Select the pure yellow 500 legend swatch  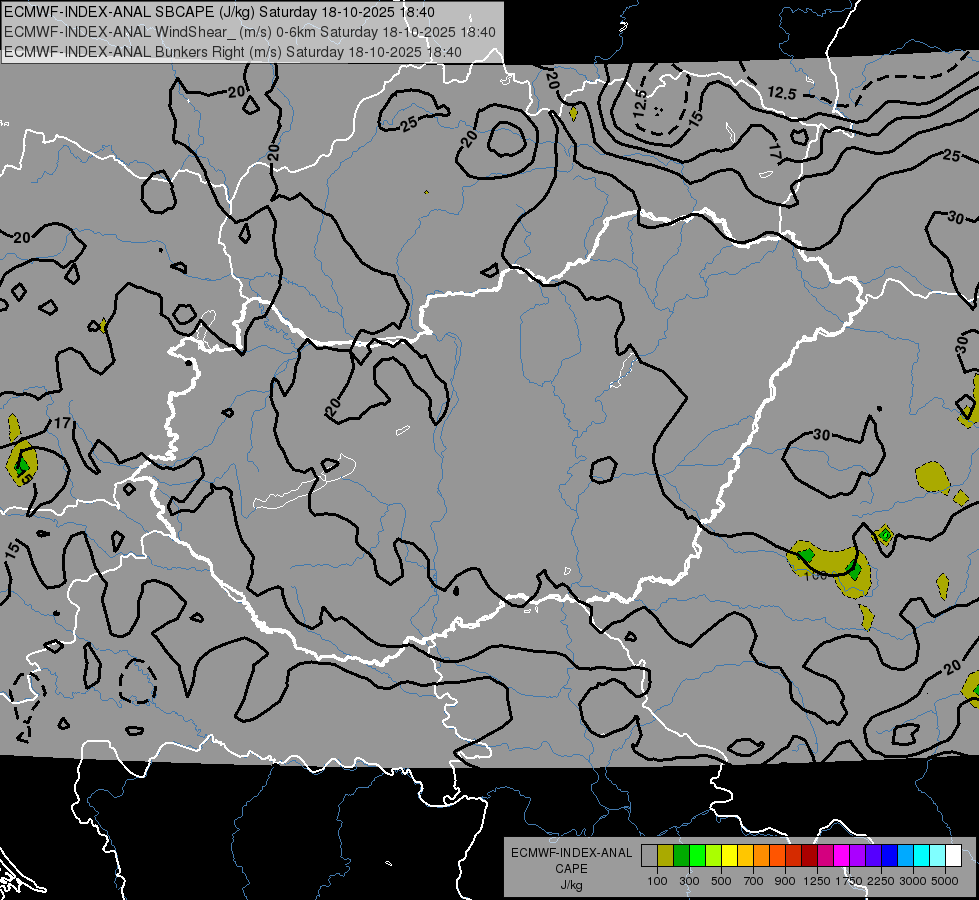tap(729, 855)
